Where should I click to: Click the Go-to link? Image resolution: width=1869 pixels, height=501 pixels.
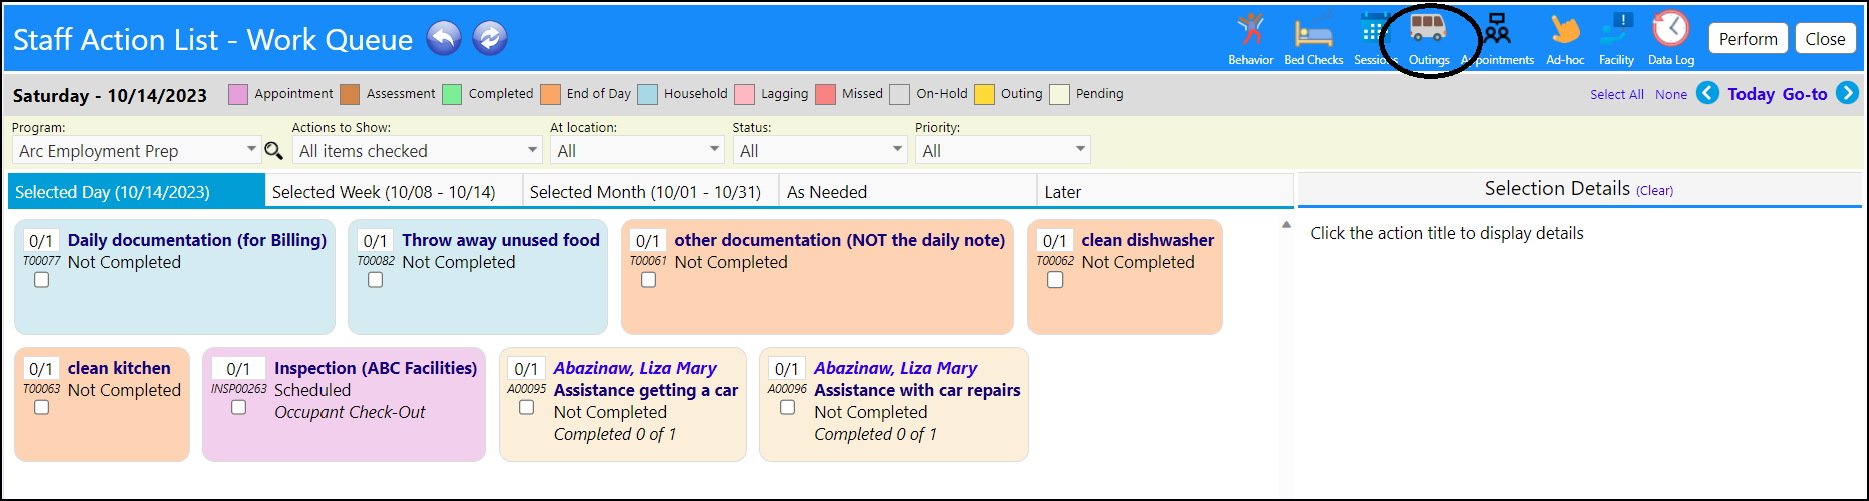coord(1805,94)
